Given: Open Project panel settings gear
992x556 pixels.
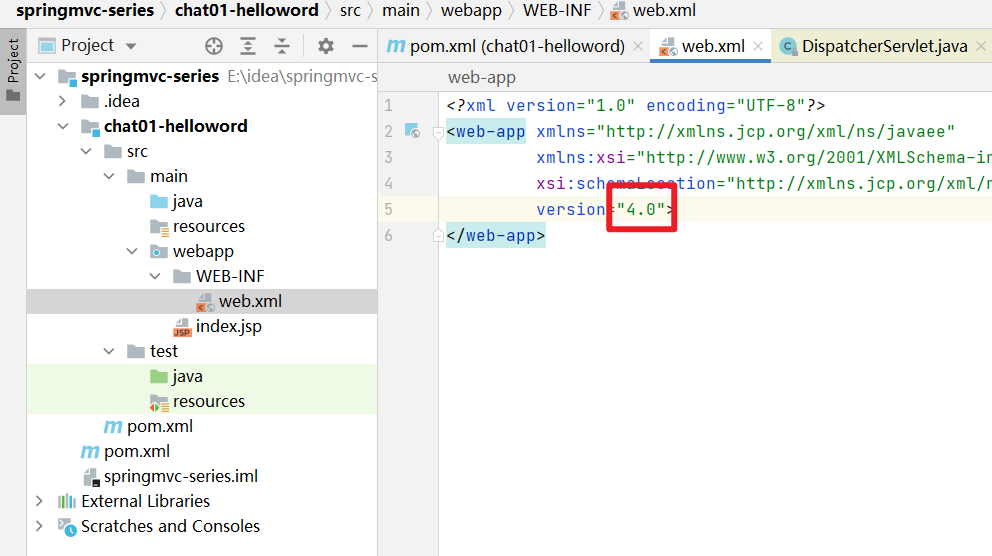Looking at the screenshot, I should click(326, 46).
